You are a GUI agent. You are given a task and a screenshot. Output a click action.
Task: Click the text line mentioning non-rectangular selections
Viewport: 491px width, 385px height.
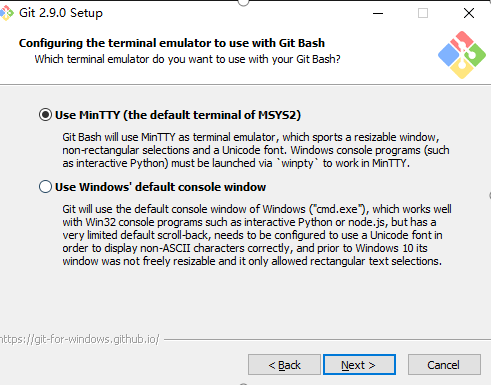[256, 150]
